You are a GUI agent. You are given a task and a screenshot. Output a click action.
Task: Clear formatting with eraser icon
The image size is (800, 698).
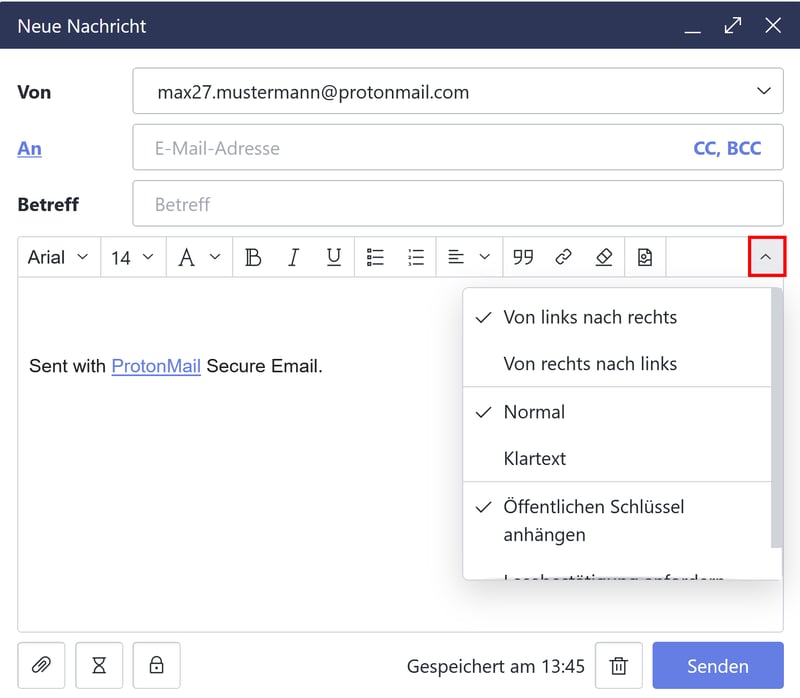pyautogui.click(x=604, y=257)
